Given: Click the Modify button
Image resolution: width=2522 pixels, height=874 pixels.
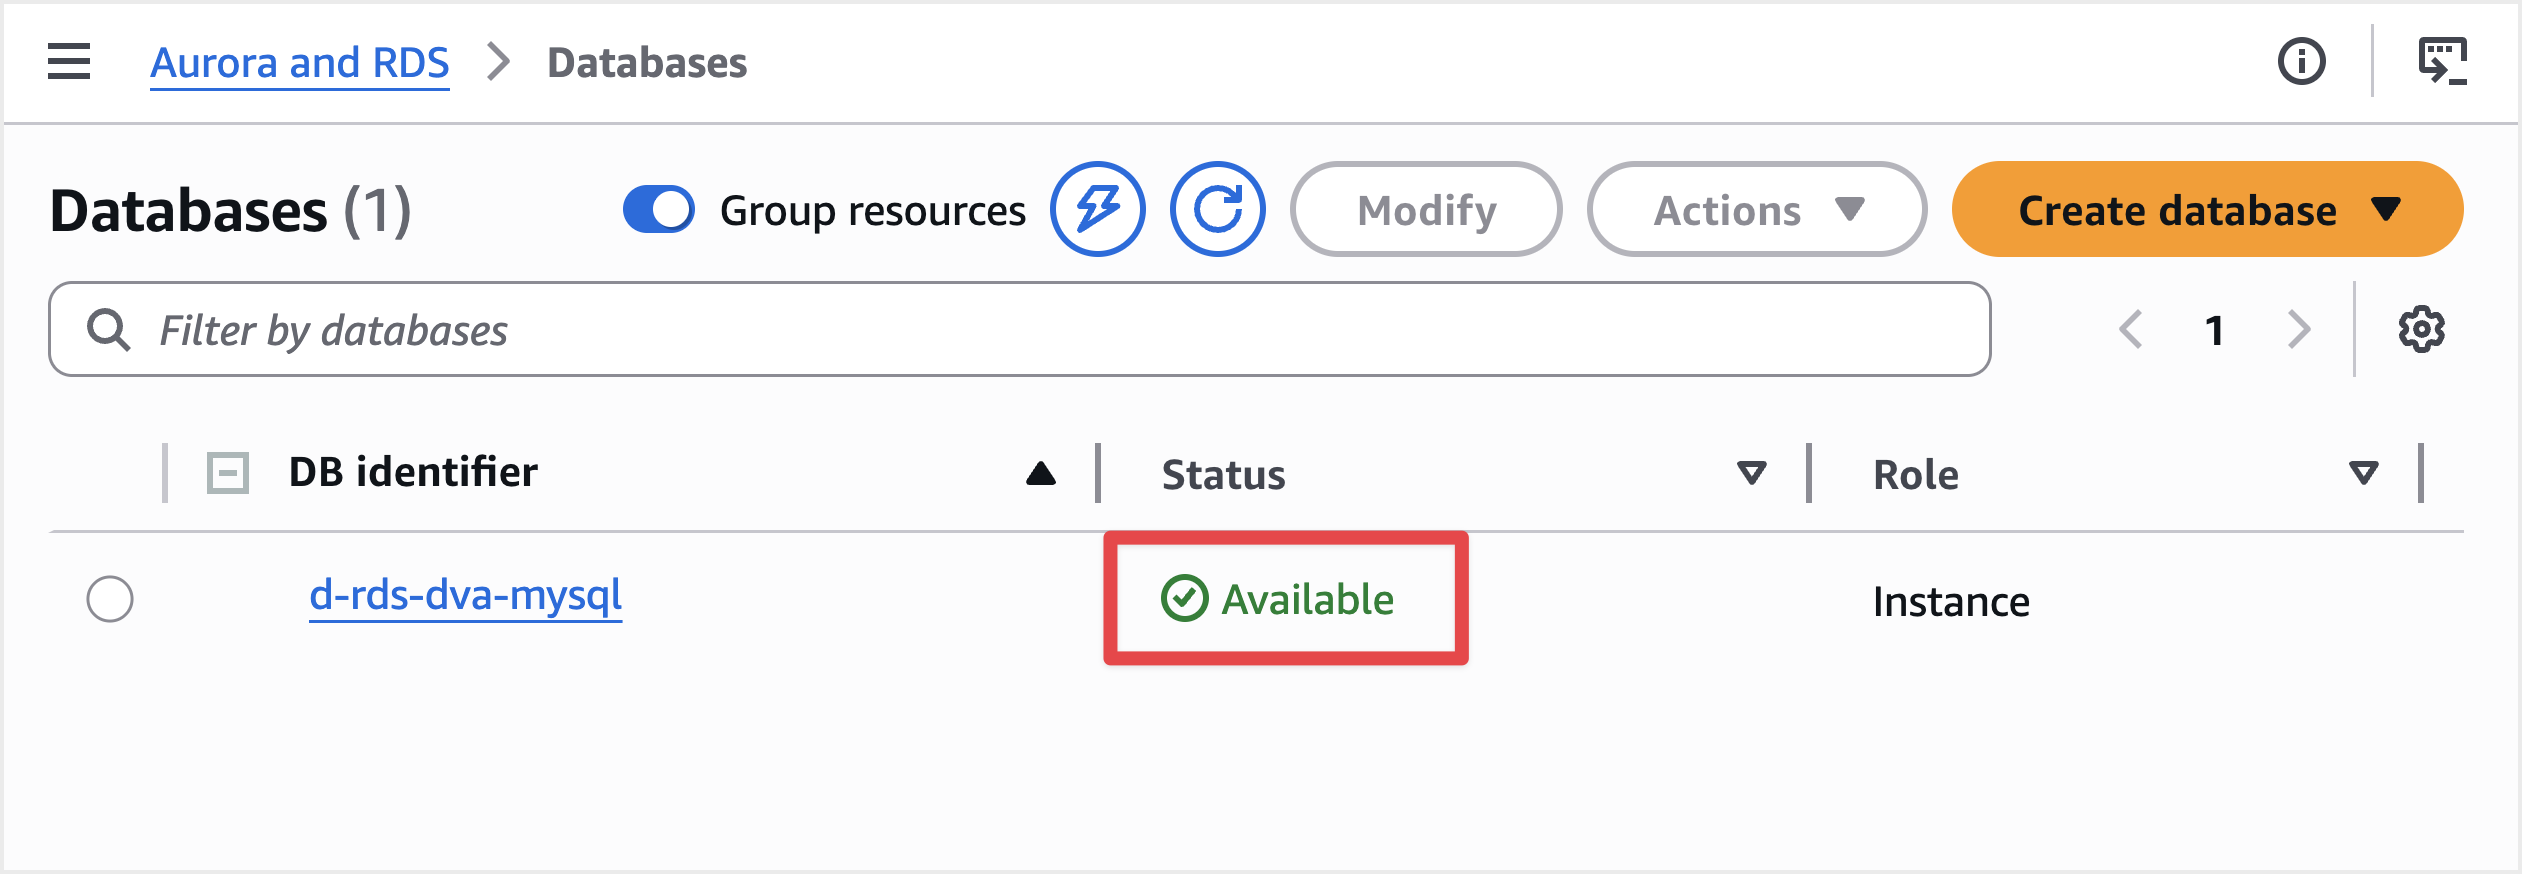Looking at the screenshot, I should (1426, 209).
